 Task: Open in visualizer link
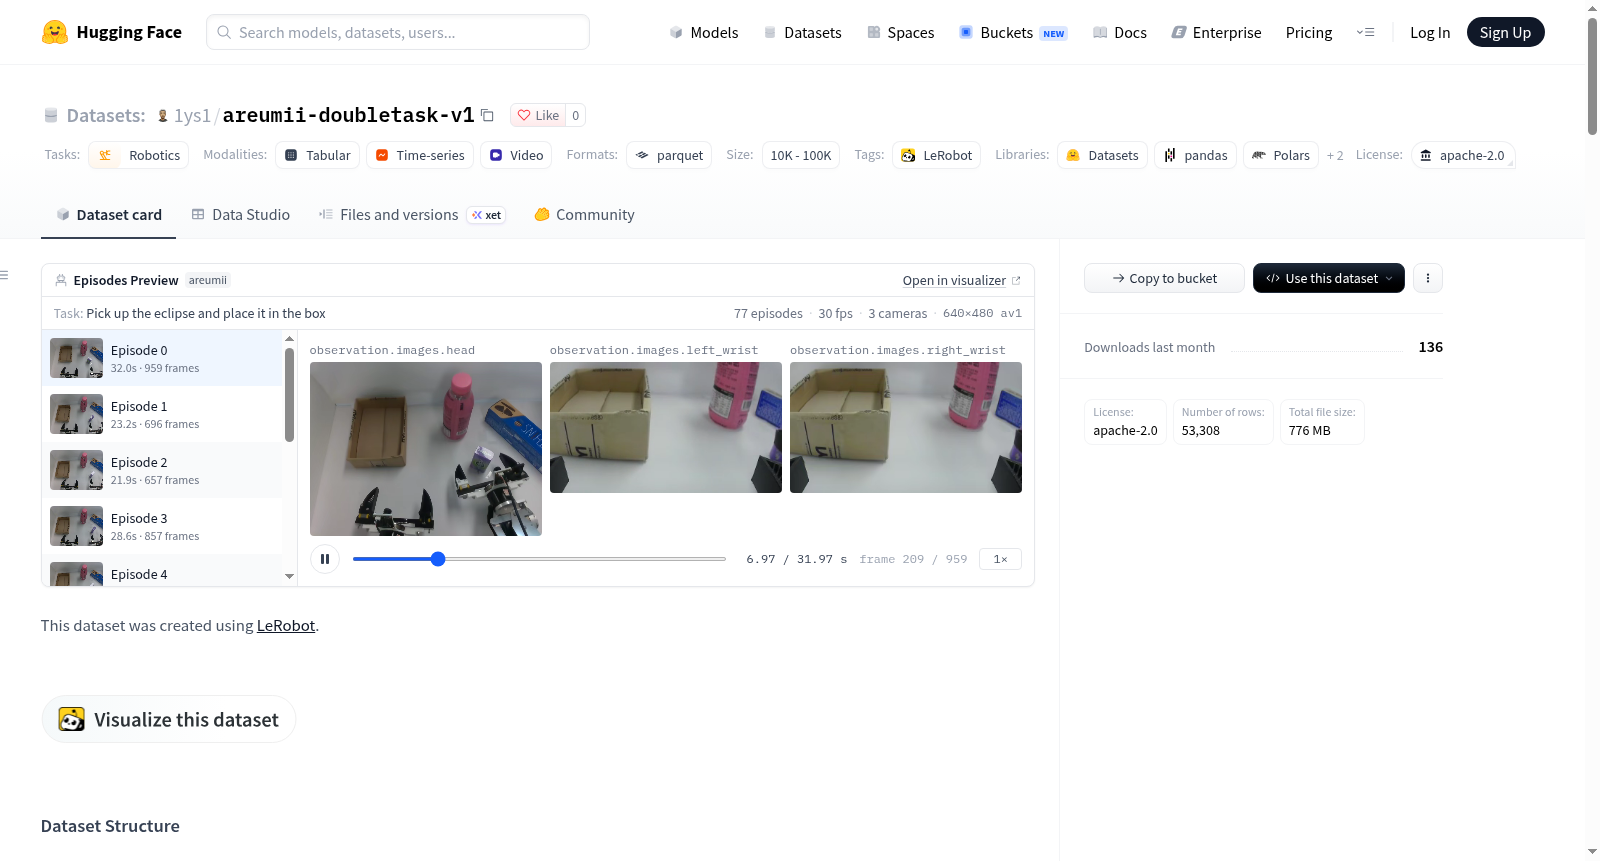tap(961, 280)
